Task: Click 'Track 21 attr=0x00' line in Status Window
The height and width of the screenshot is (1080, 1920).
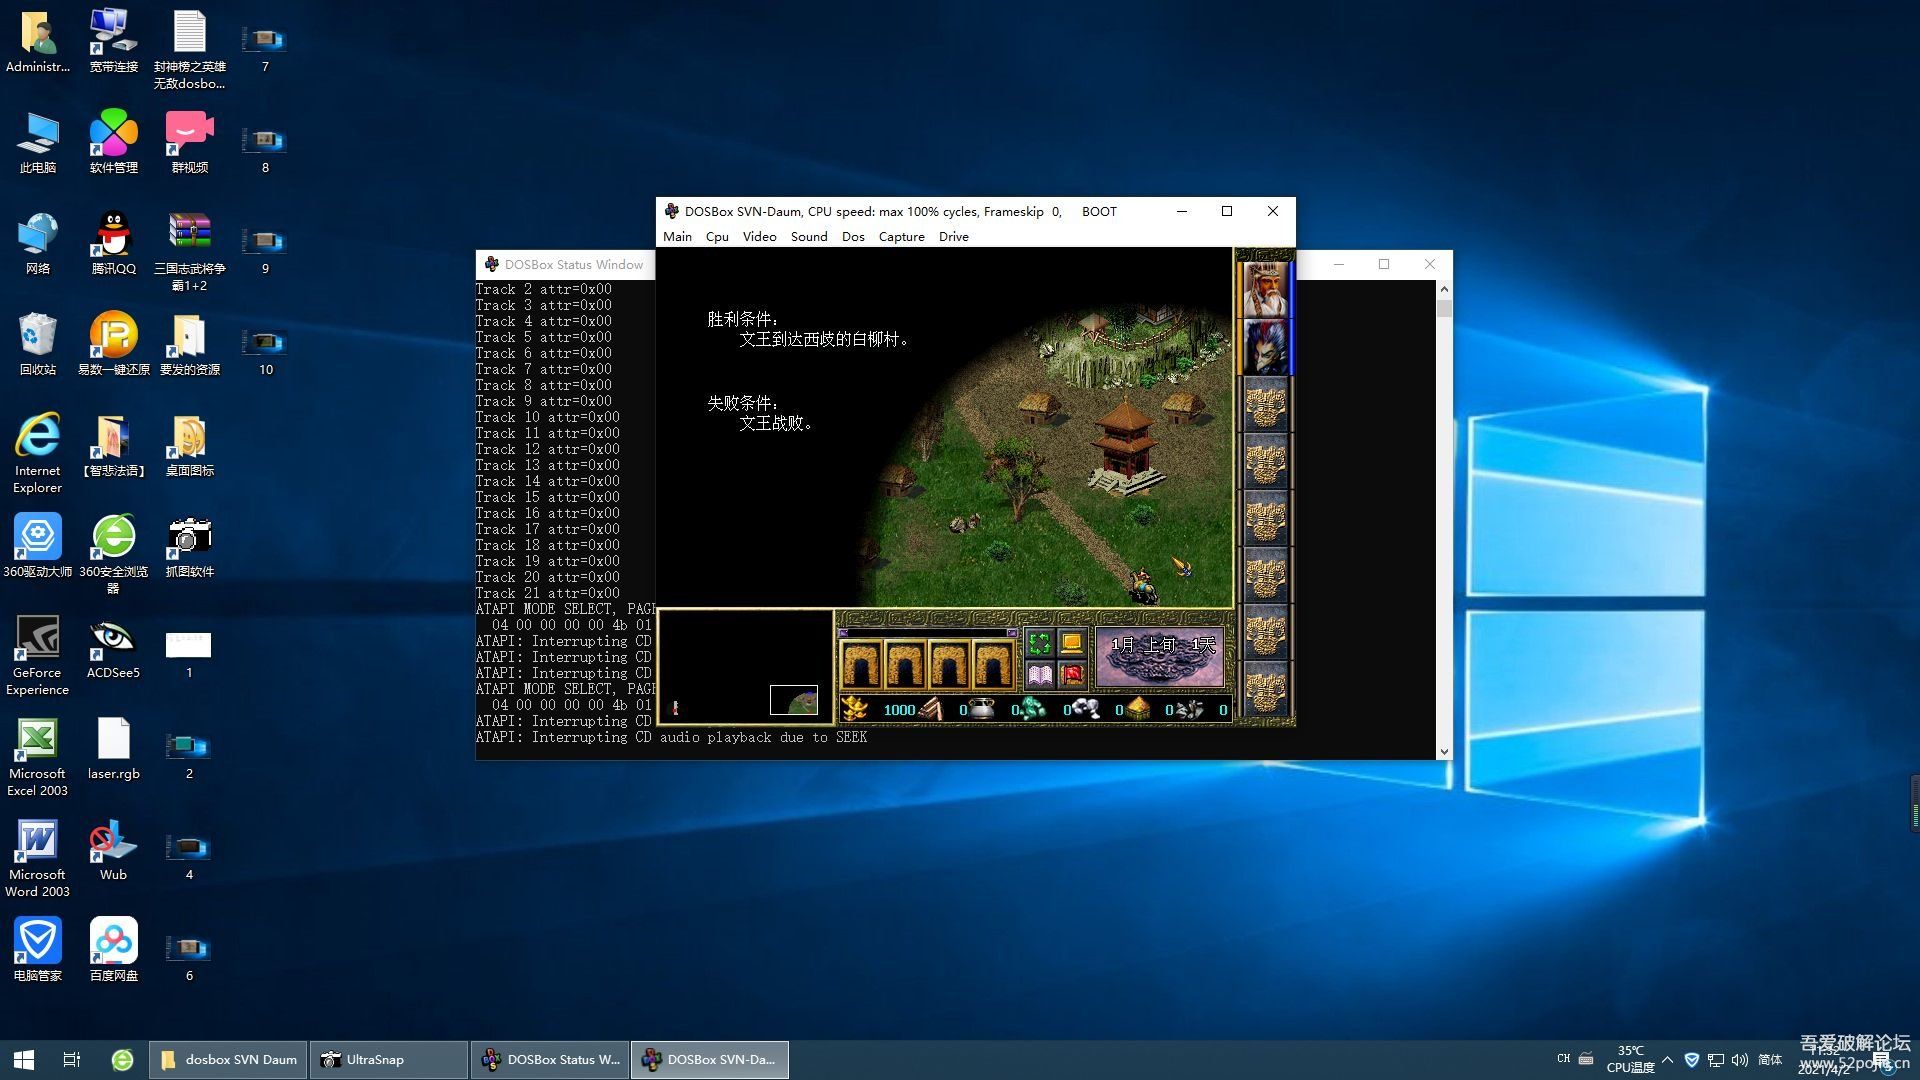Action: 547,593
